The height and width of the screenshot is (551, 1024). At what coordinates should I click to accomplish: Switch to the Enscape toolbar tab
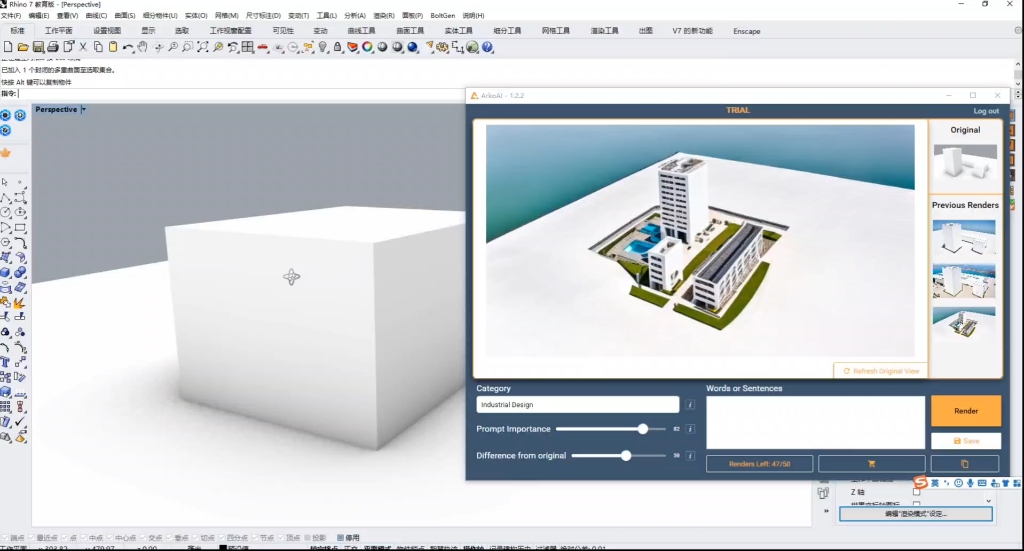(x=746, y=31)
